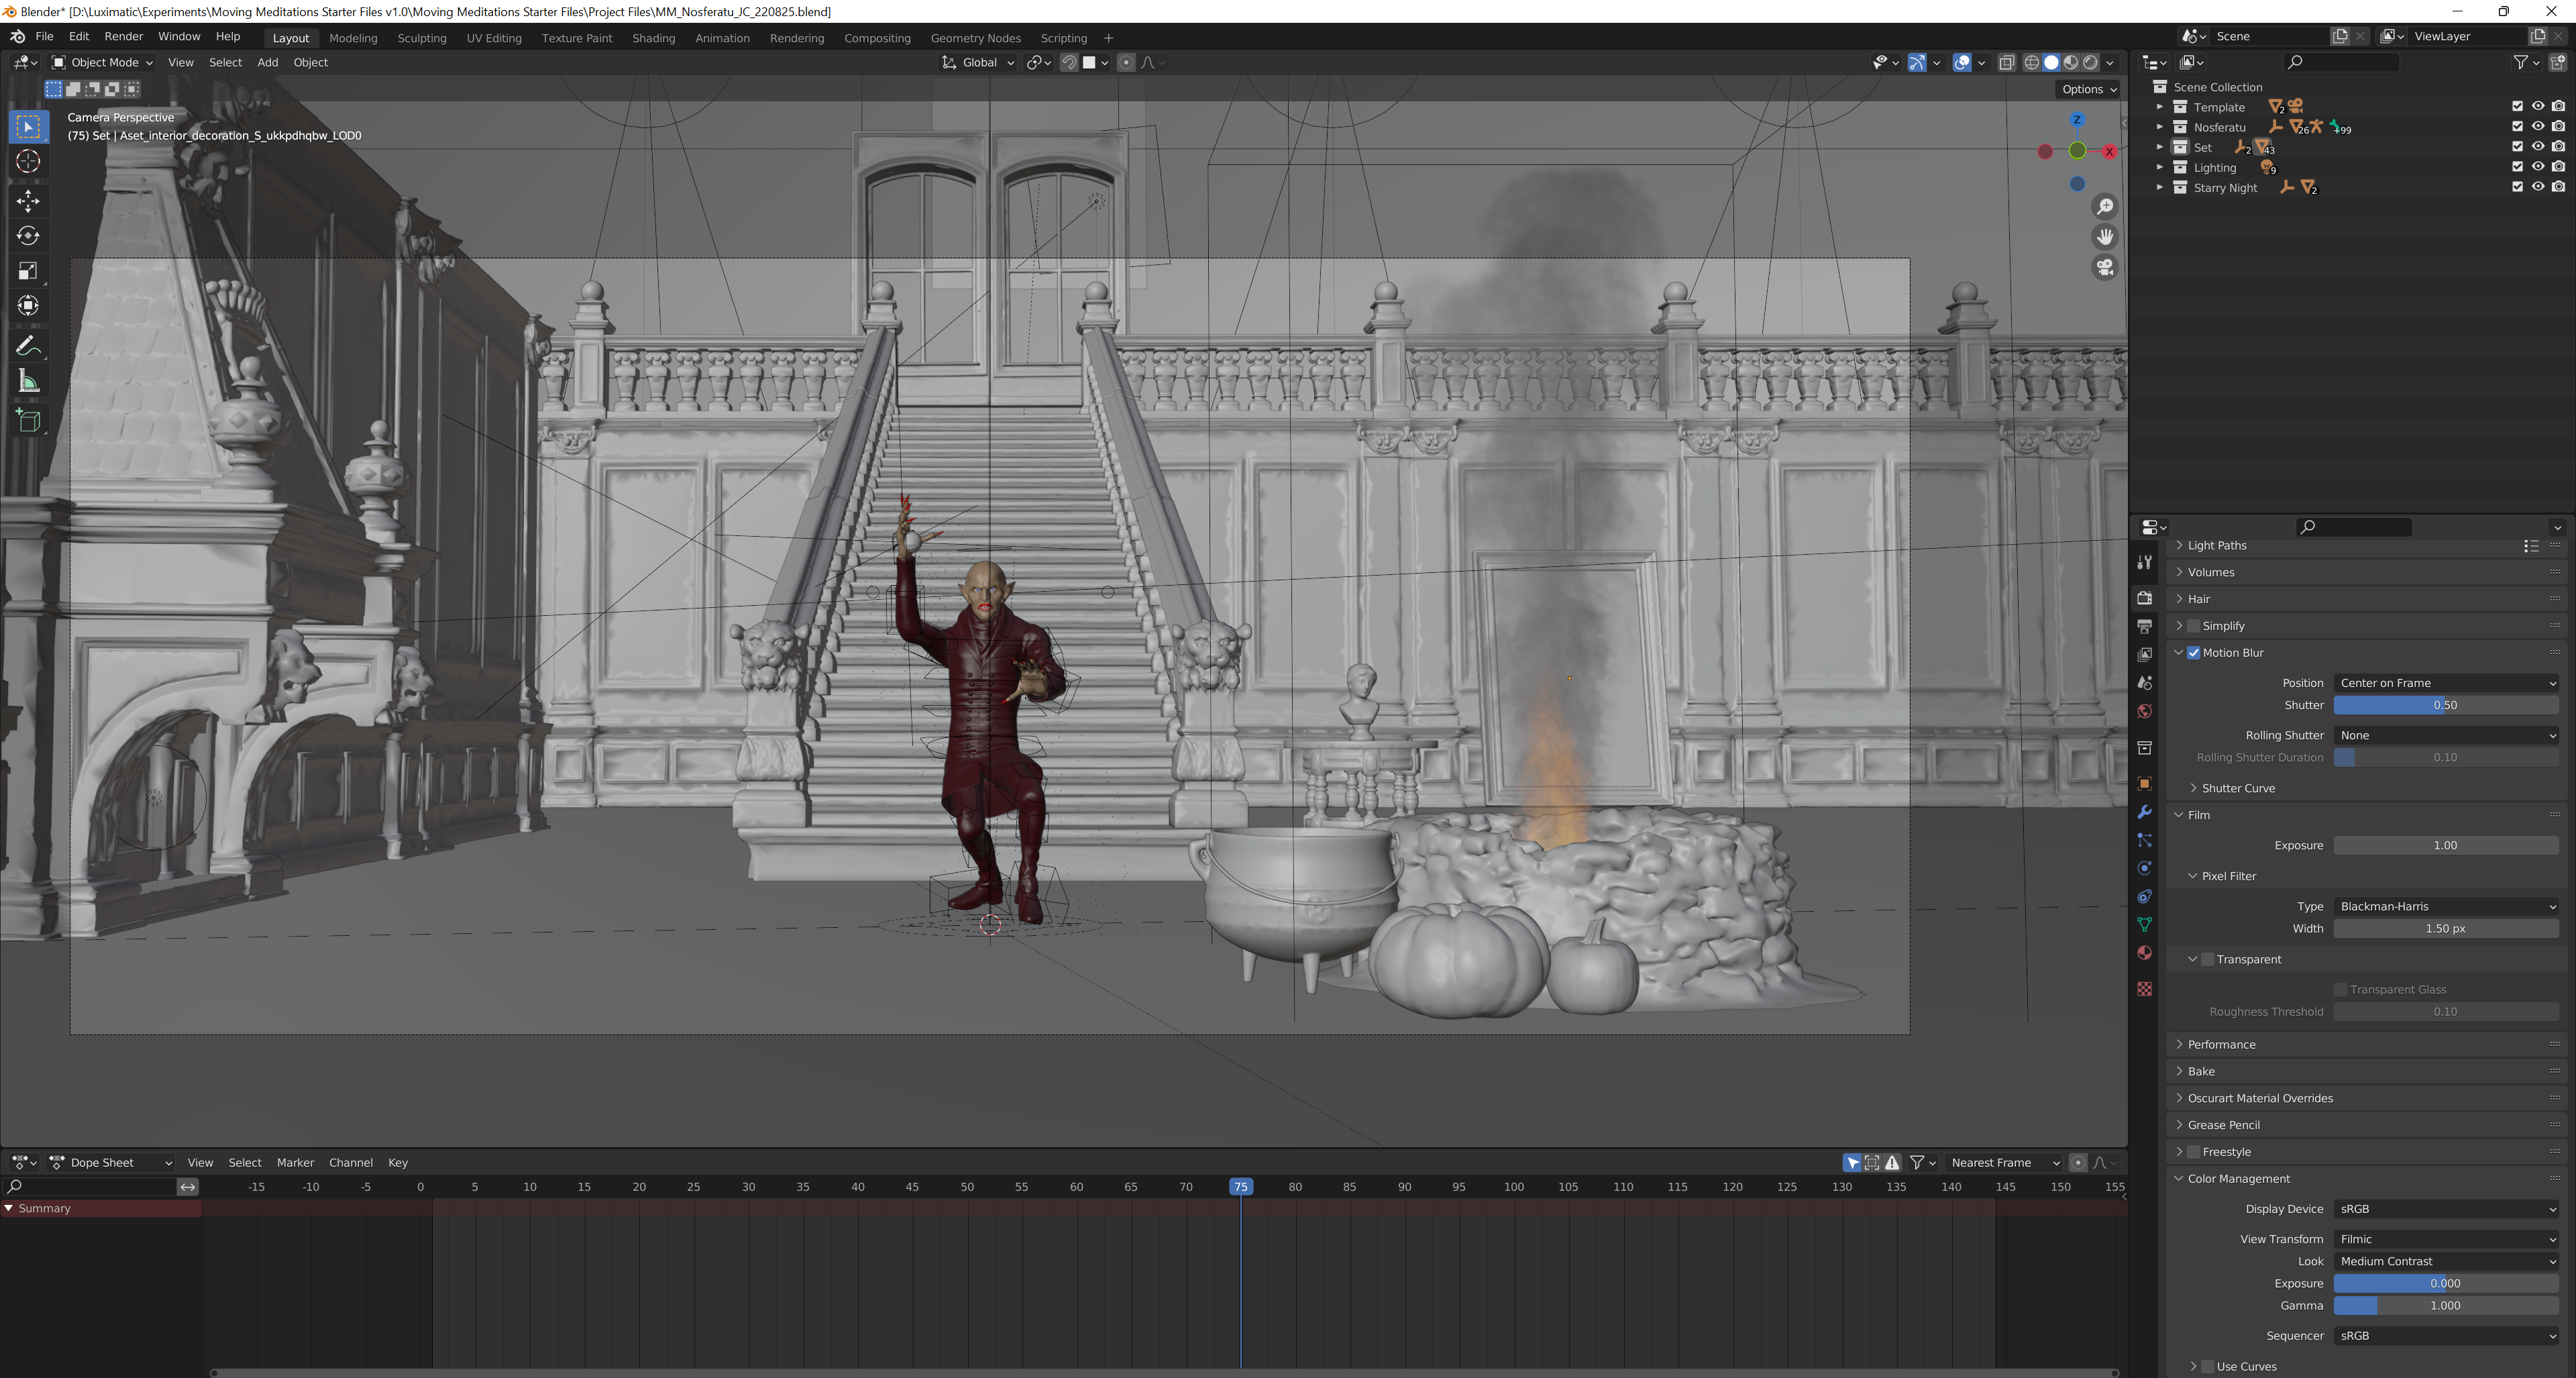This screenshot has width=2576, height=1378.
Task: Select the Measure tool
Action: tap(28, 381)
